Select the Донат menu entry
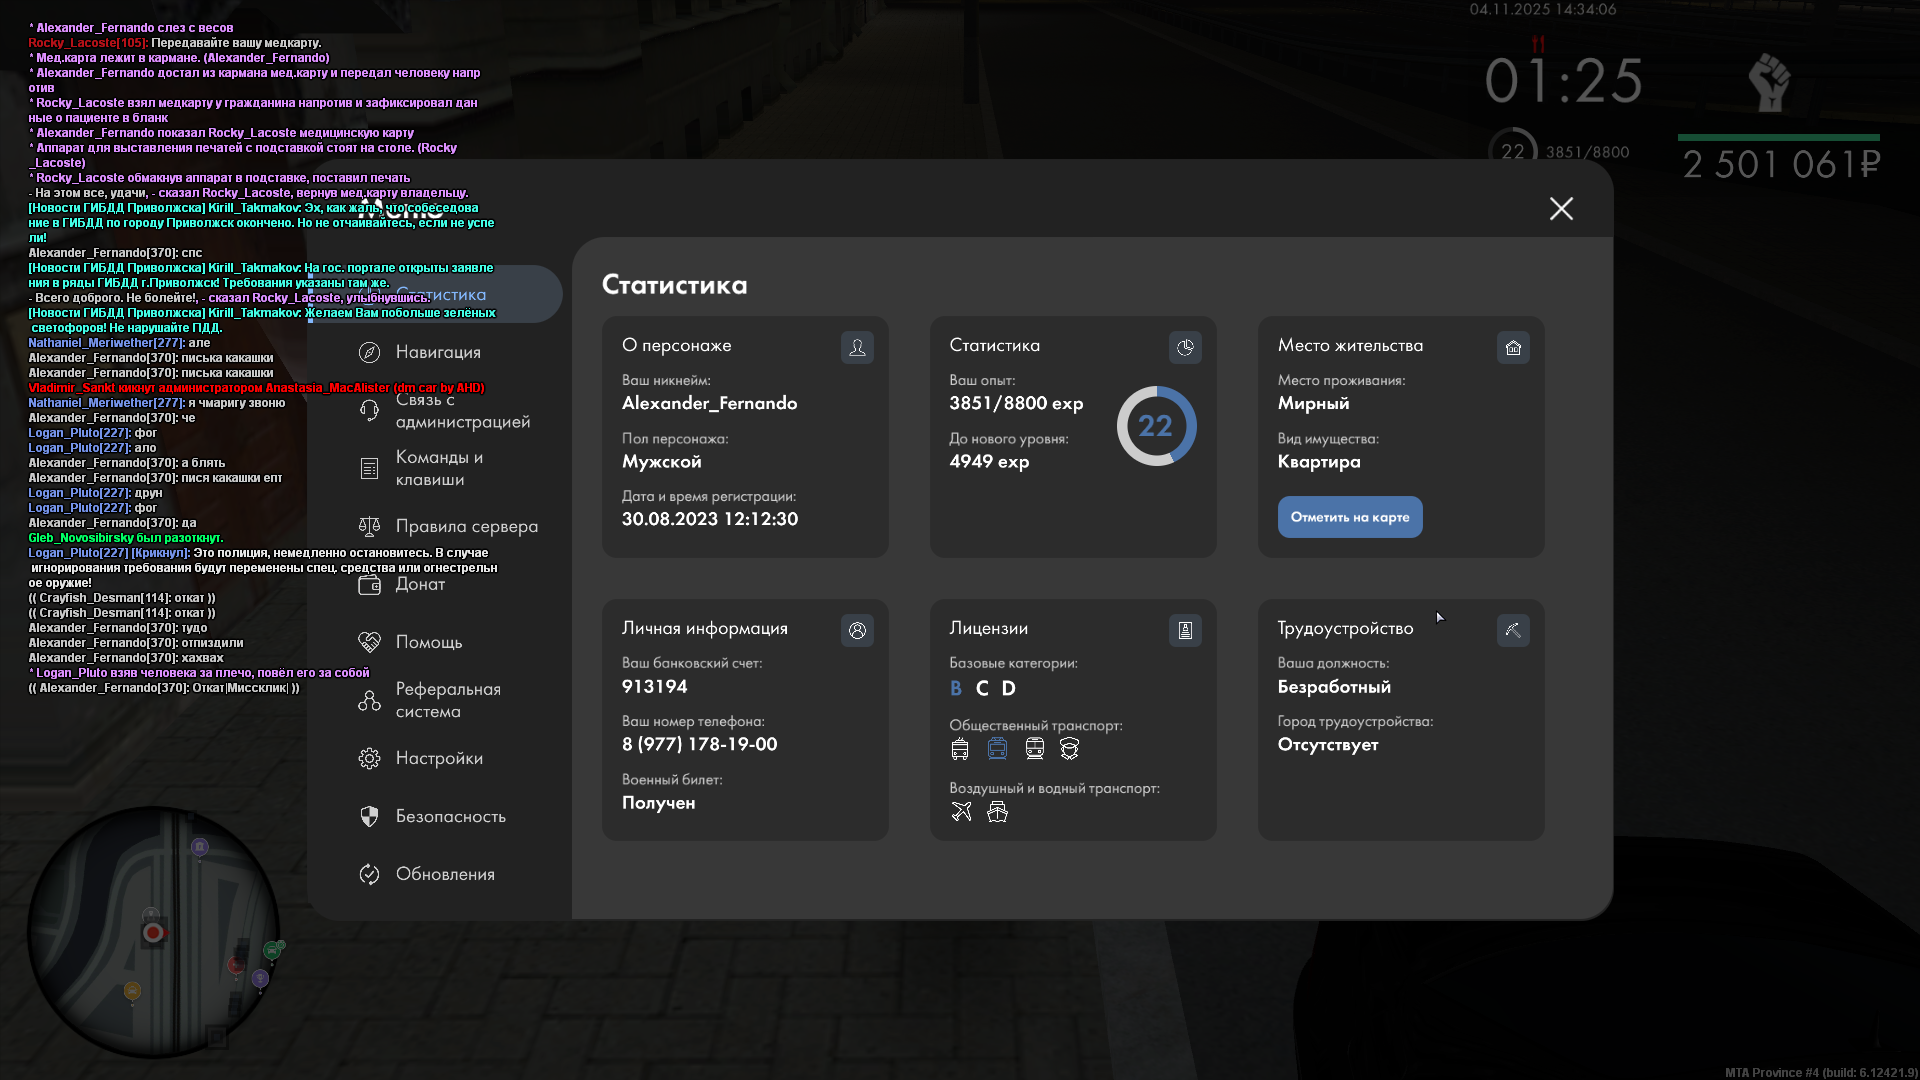This screenshot has width=1920, height=1080. click(419, 584)
